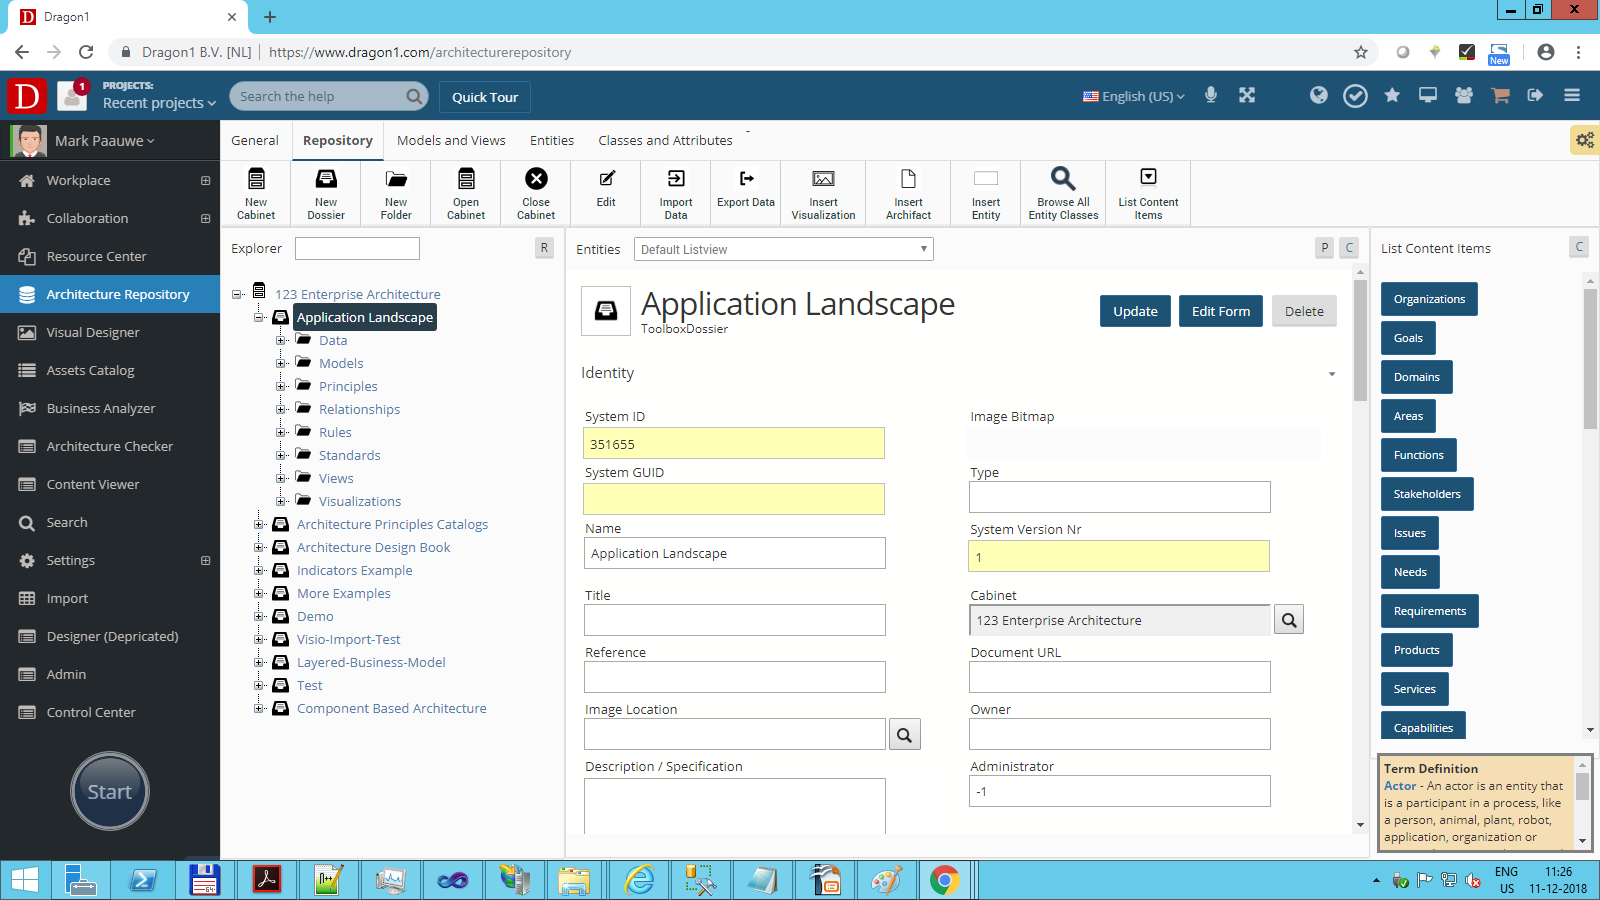1600x900 pixels.
Task: Switch to the General tab
Action: [255, 141]
